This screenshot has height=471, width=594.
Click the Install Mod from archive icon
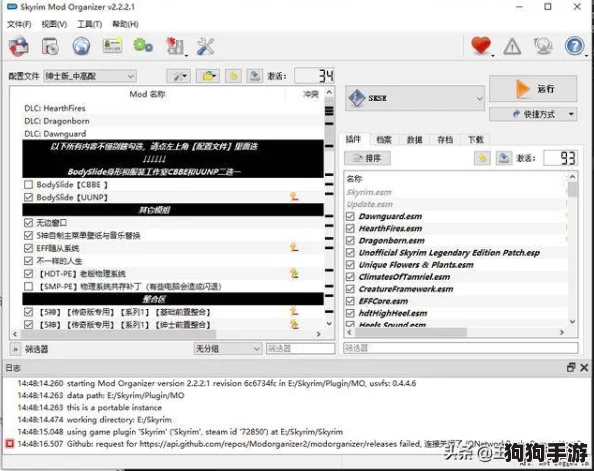pyautogui.click(x=50, y=47)
